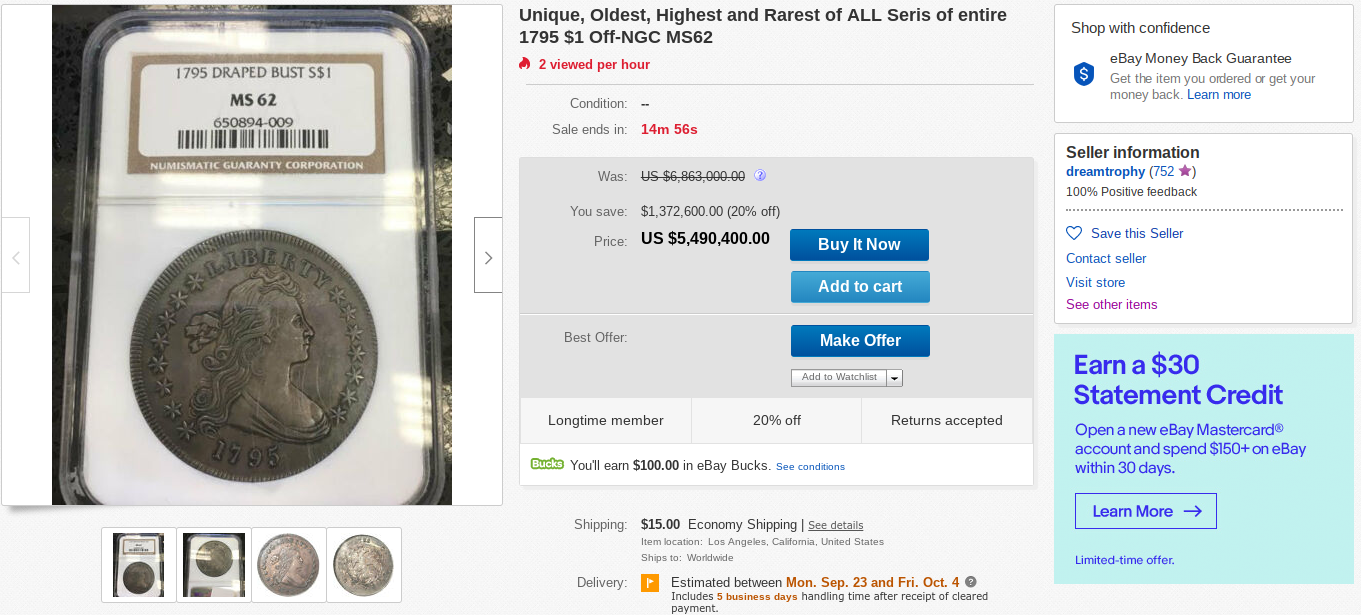Select the fourth coin reverse thumbnail
1361x615 pixels.
[x=363, y=564]
